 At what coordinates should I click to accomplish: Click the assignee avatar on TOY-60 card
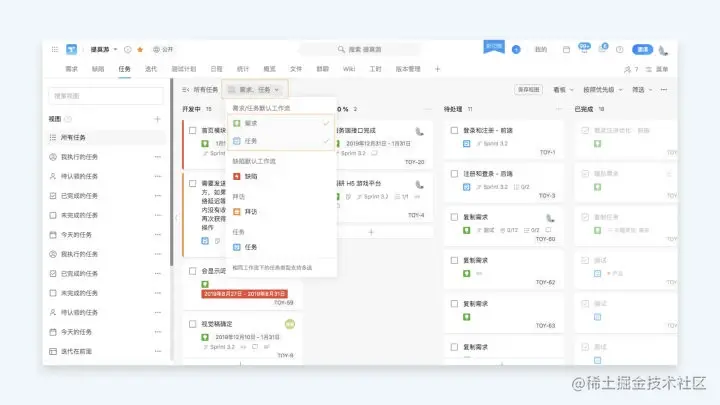click(550, 218)
